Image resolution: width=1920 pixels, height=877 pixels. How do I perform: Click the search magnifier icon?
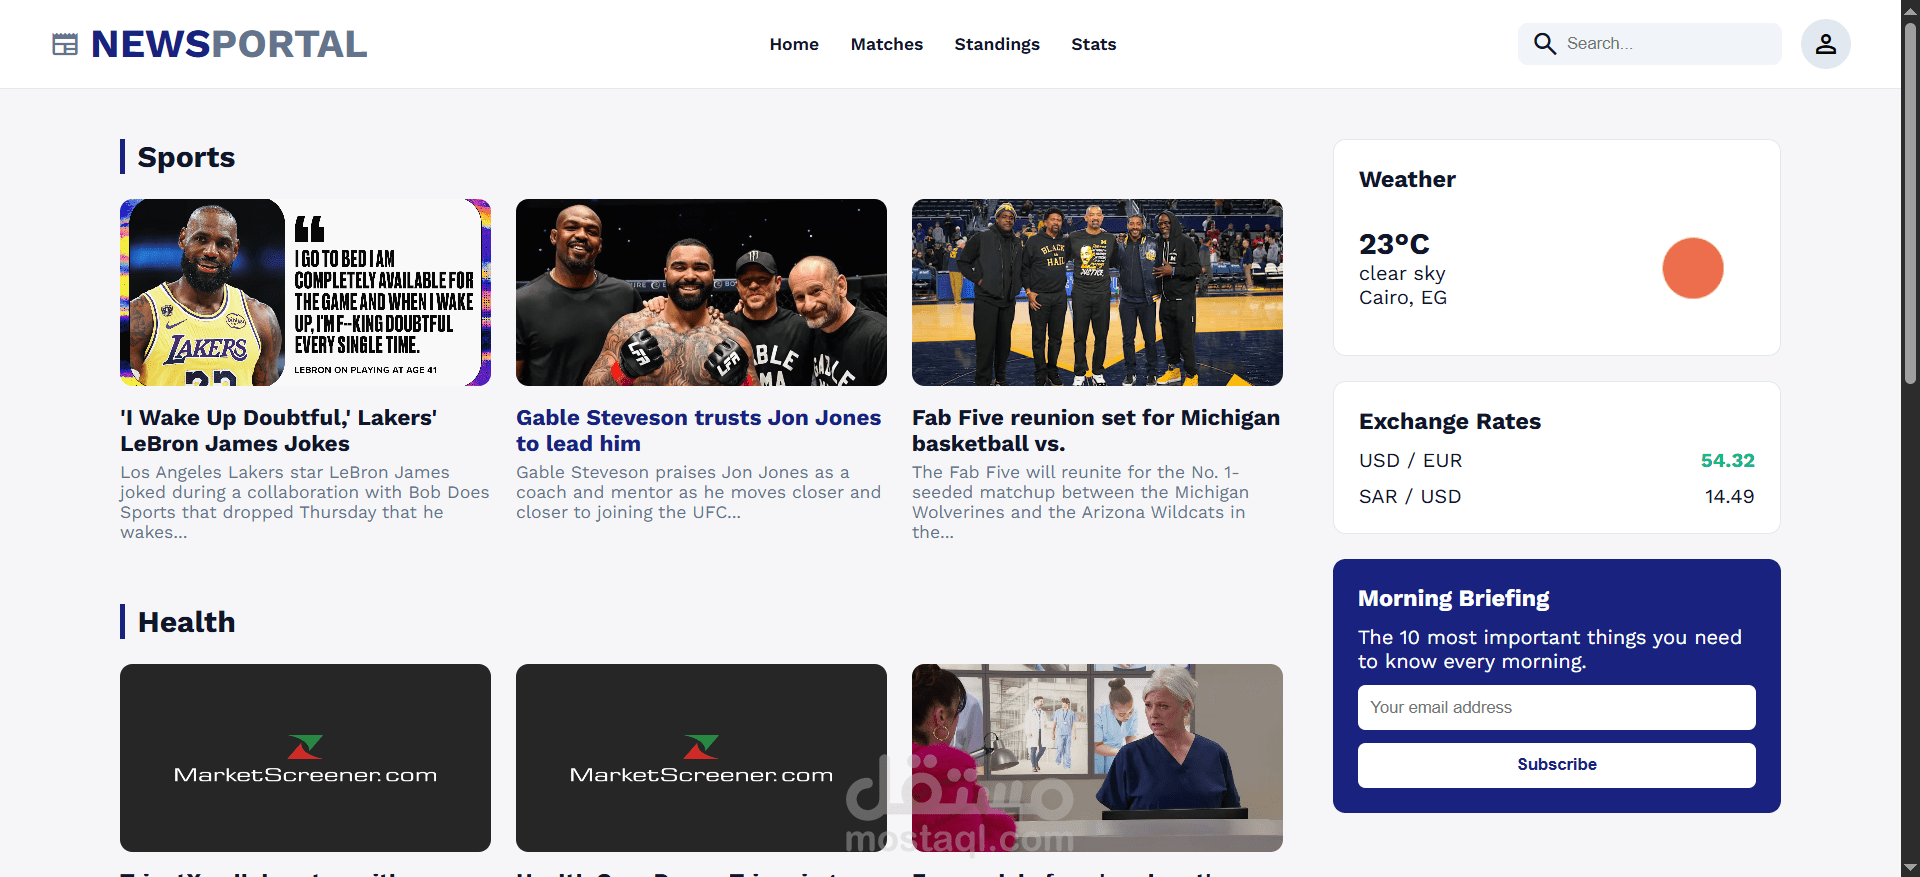(x=1545, y=44)
